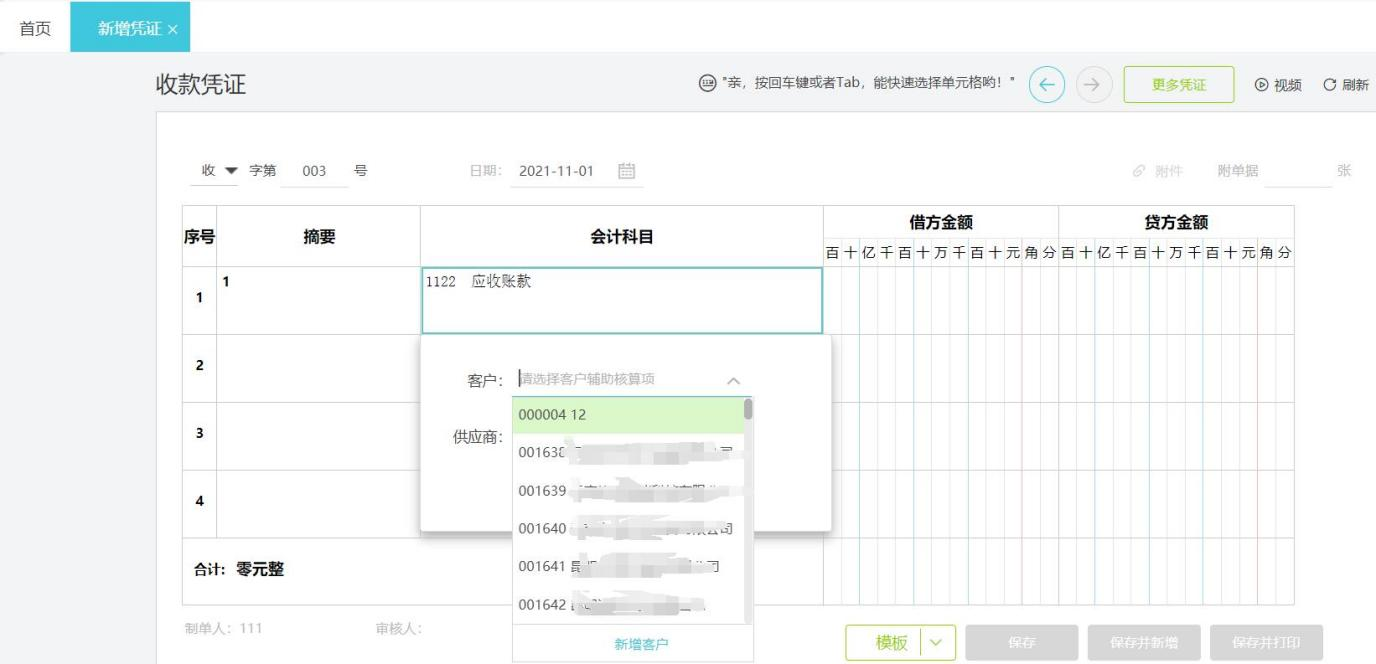Expand the 模板 button dropdown arrow
The image size is (1376, 664).
(x=937, y=643)
